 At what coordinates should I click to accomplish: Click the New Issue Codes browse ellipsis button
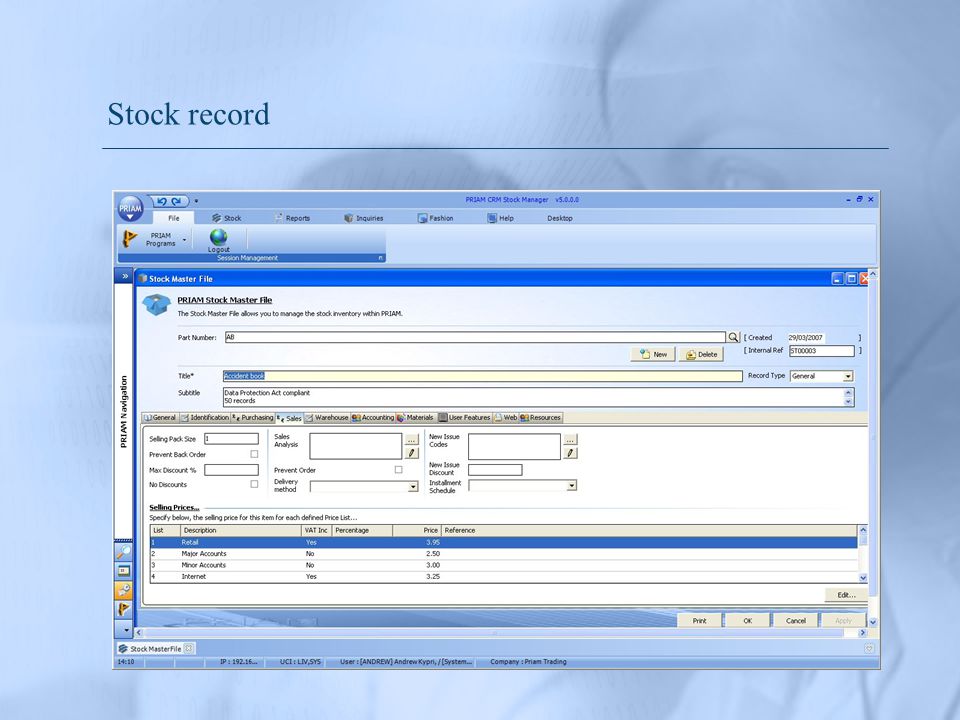tap(570, 440)
